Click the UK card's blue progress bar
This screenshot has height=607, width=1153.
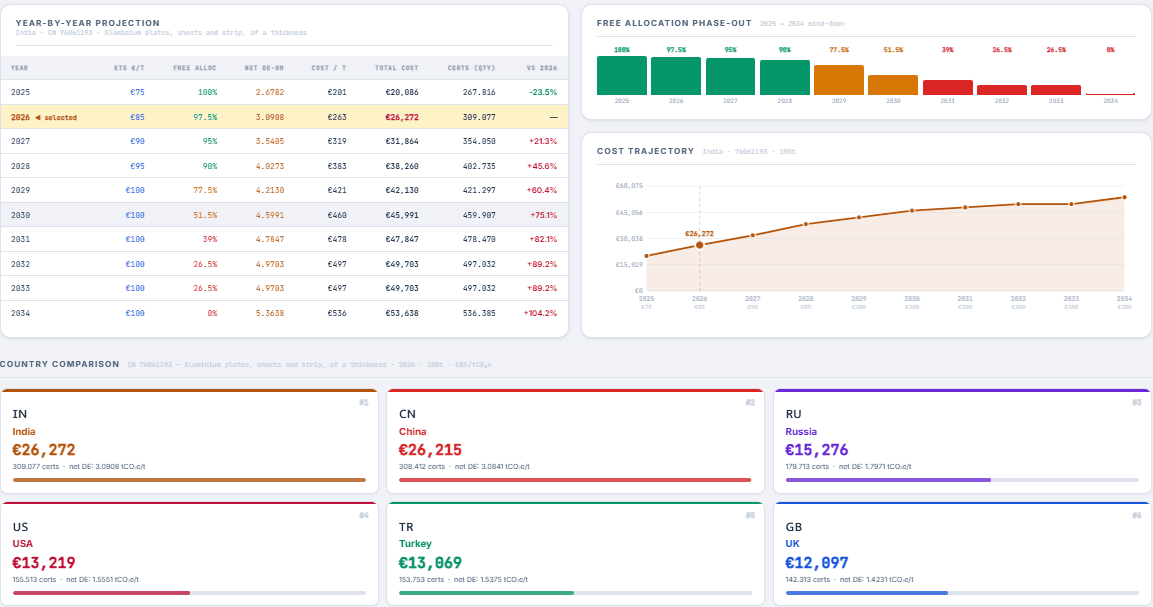tap(866, 593)
